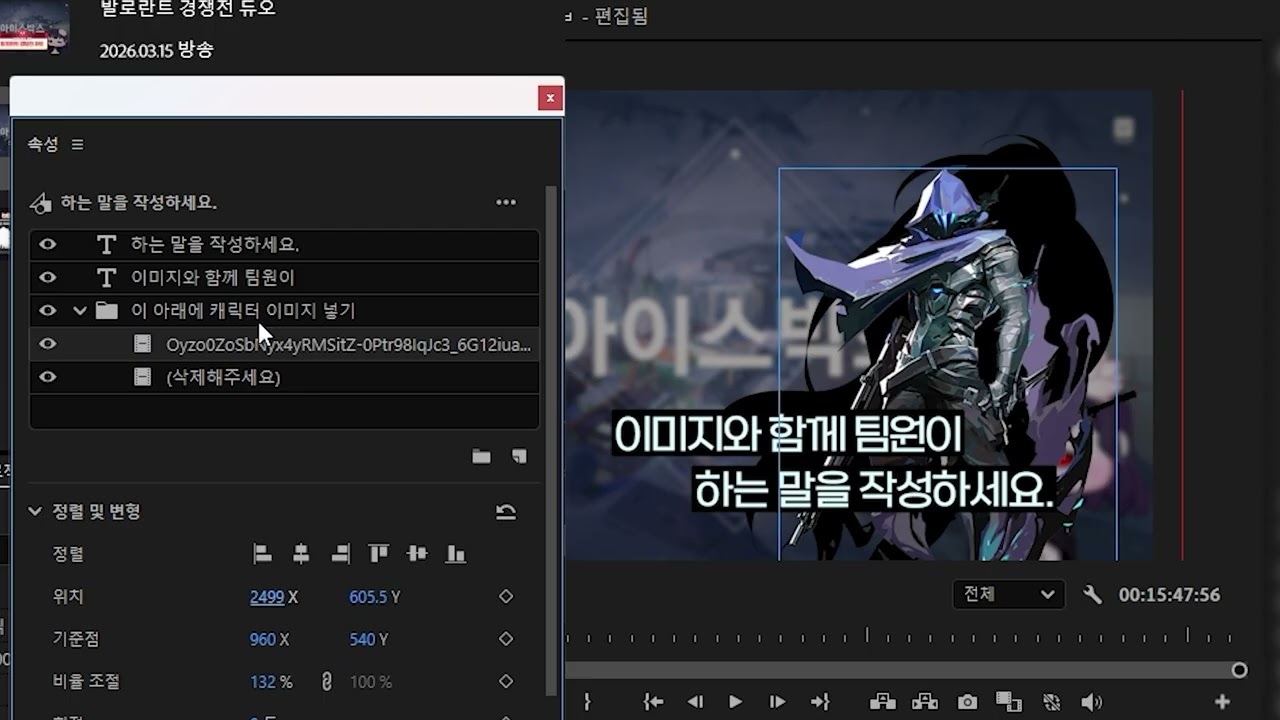Click the 2026.03.15 방송 date text

click(156, 50)
